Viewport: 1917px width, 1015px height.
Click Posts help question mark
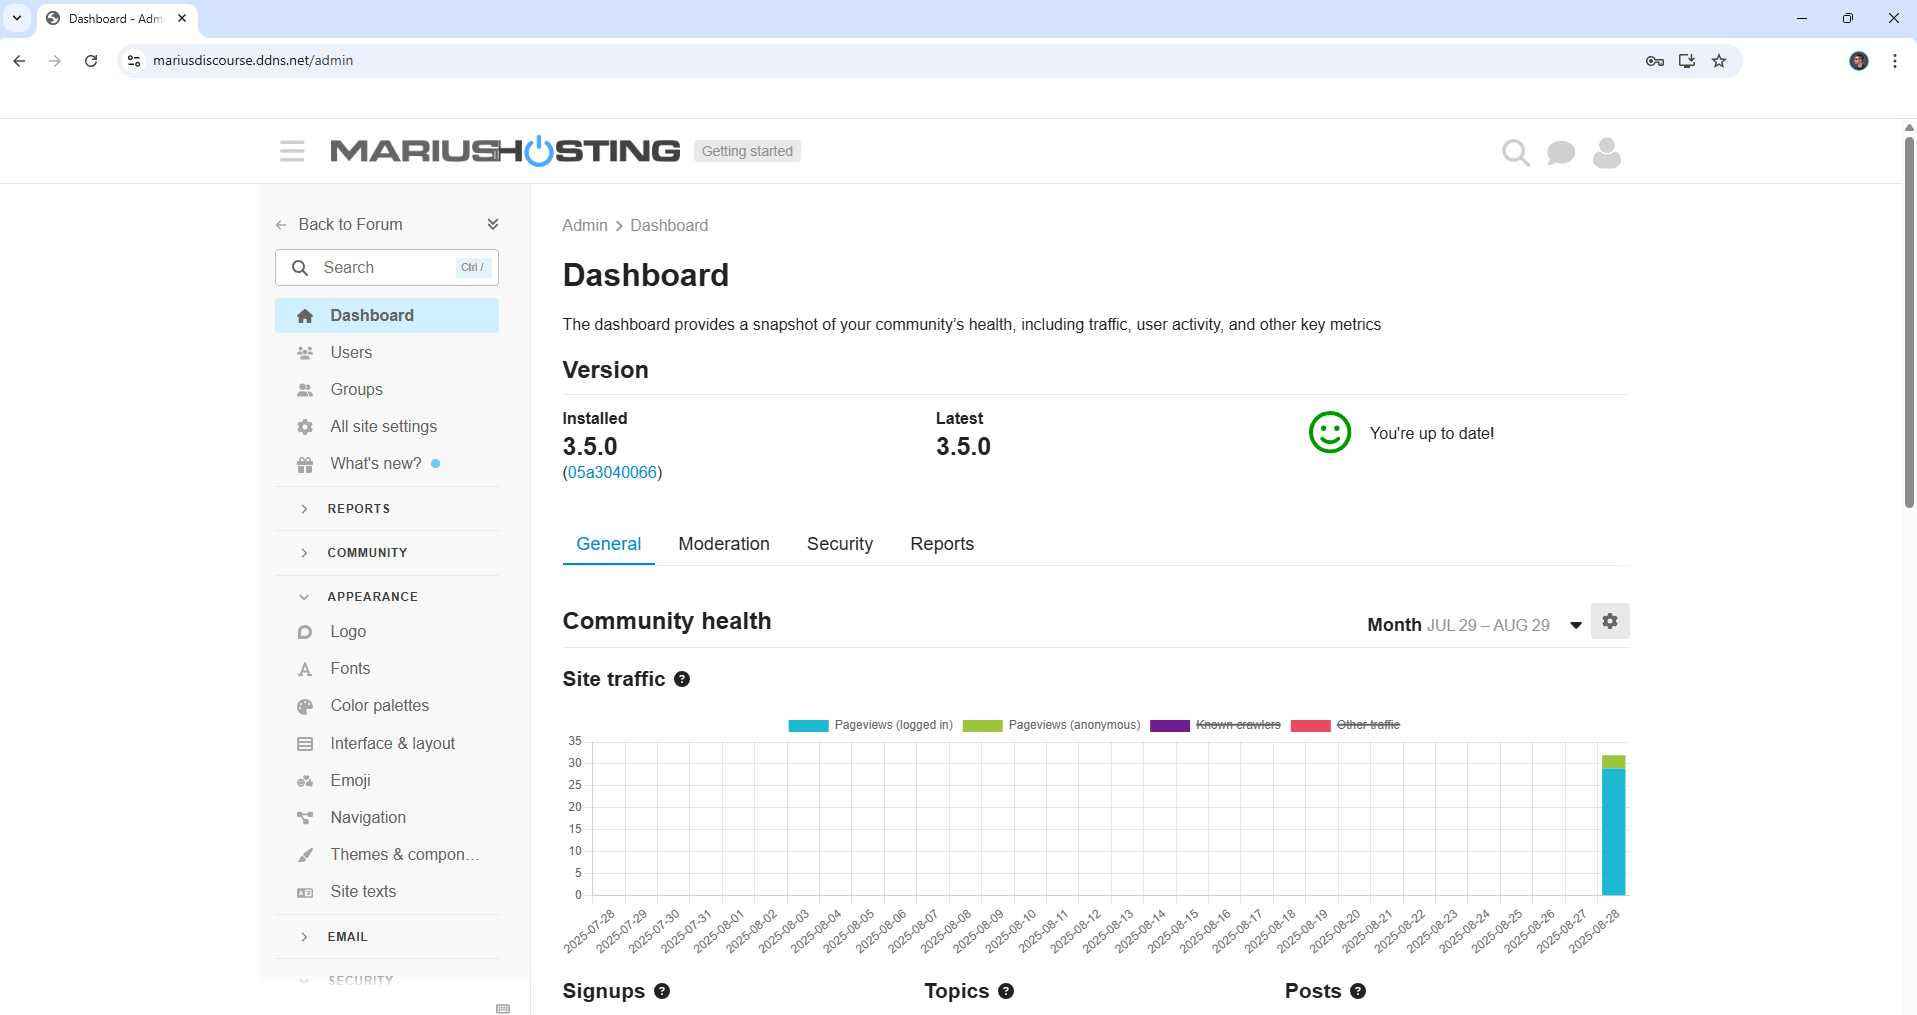(x=1358, y=991)
